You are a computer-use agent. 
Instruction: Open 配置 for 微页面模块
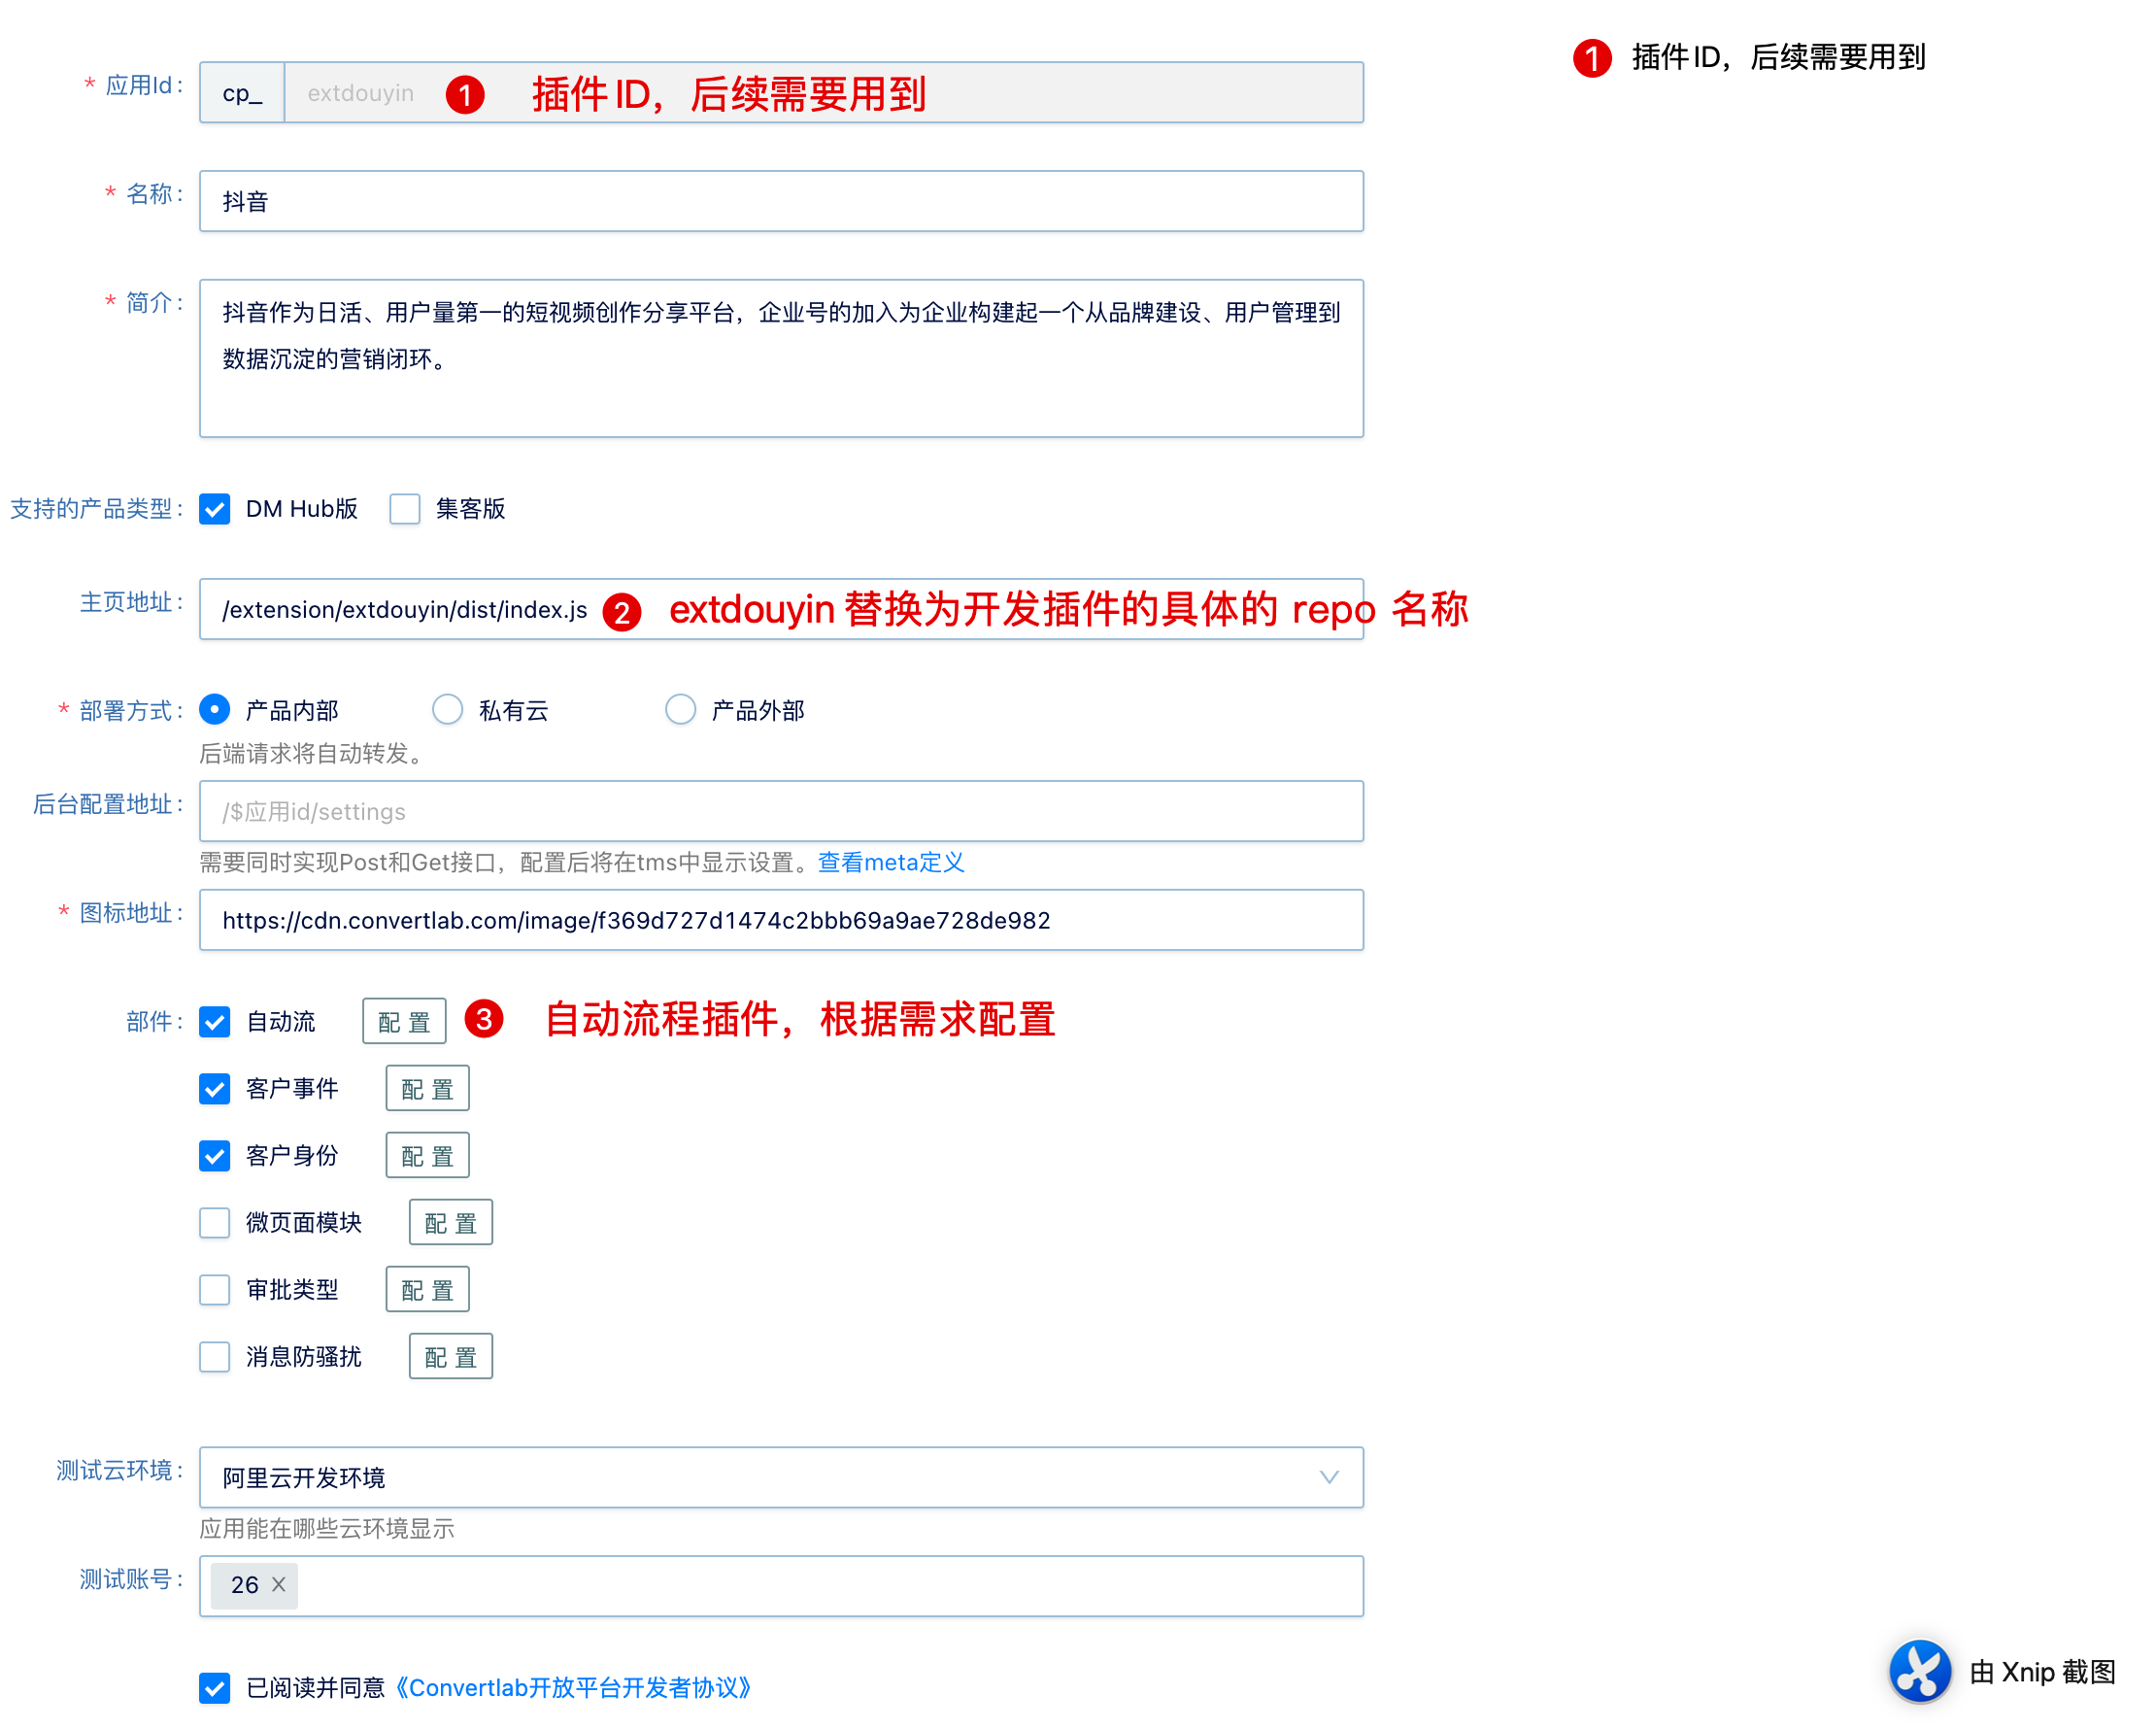click(451, 1222)
